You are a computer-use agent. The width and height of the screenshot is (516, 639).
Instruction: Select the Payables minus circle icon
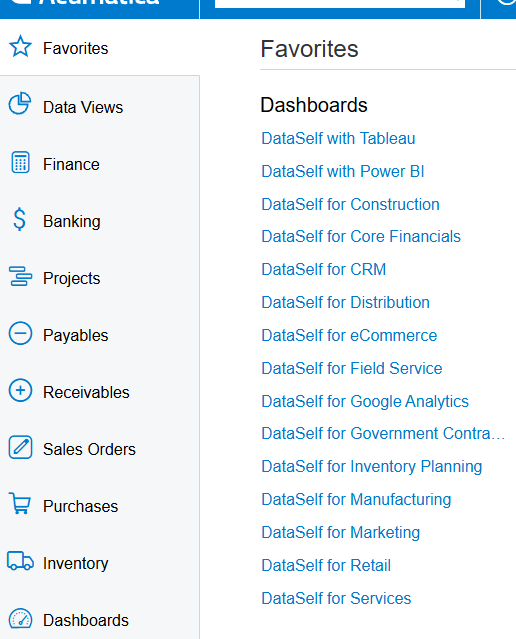click(20, 333)
